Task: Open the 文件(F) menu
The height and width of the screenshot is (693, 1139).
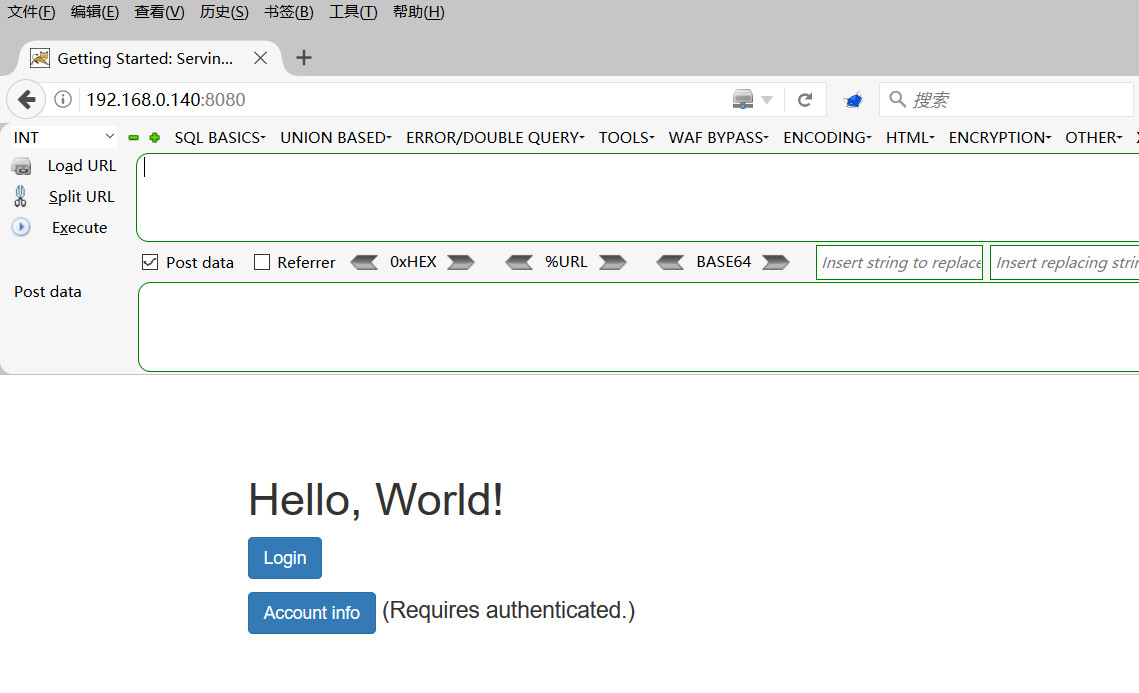Action: (x=31, y=12)
